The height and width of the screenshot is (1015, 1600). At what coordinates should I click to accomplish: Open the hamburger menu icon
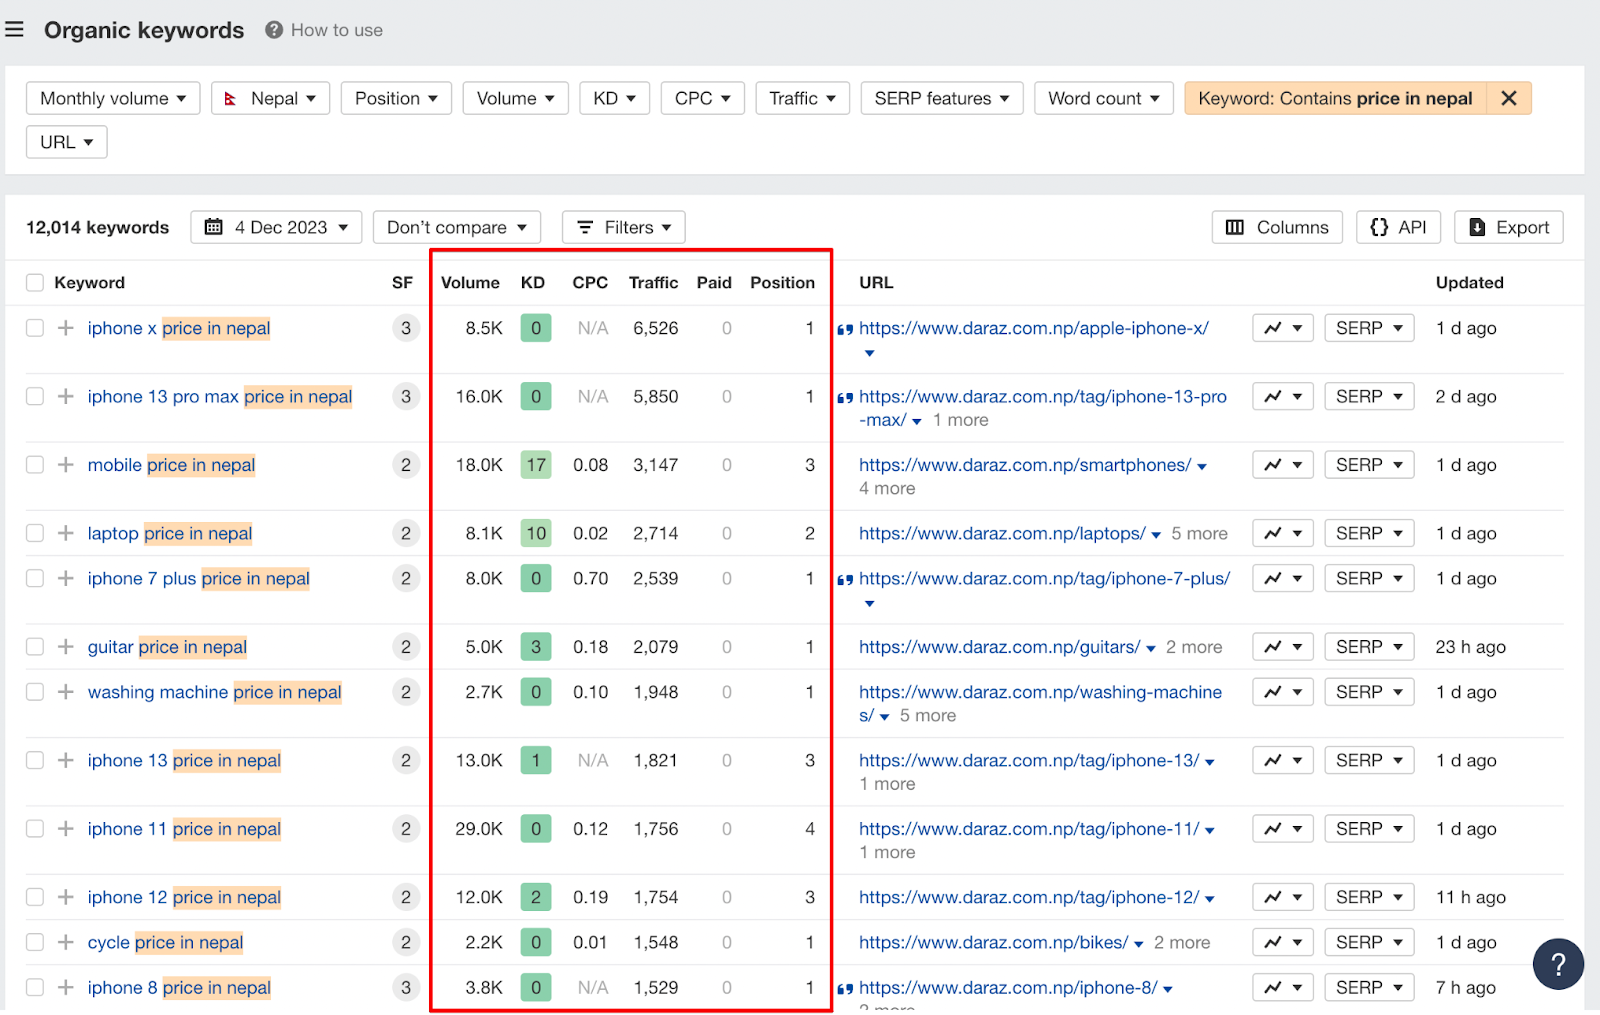click(x=14, y=30)
